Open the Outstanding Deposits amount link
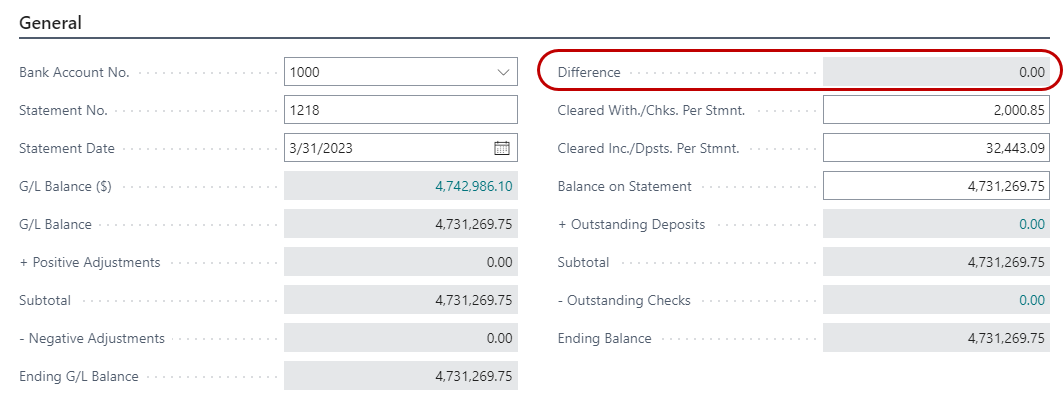 pyautogui.click(x=1031, y=224)
